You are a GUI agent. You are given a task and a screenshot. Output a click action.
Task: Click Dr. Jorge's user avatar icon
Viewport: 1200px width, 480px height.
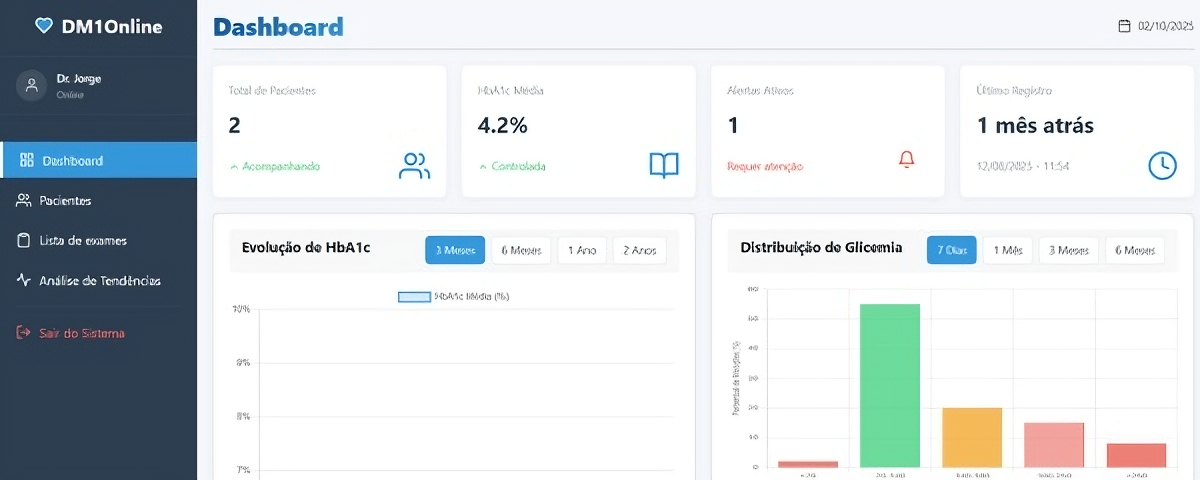(x=32, y=86)
